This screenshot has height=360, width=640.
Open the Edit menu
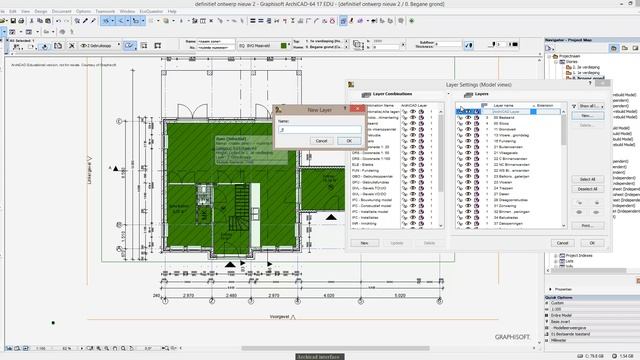[x=13, y=11]
